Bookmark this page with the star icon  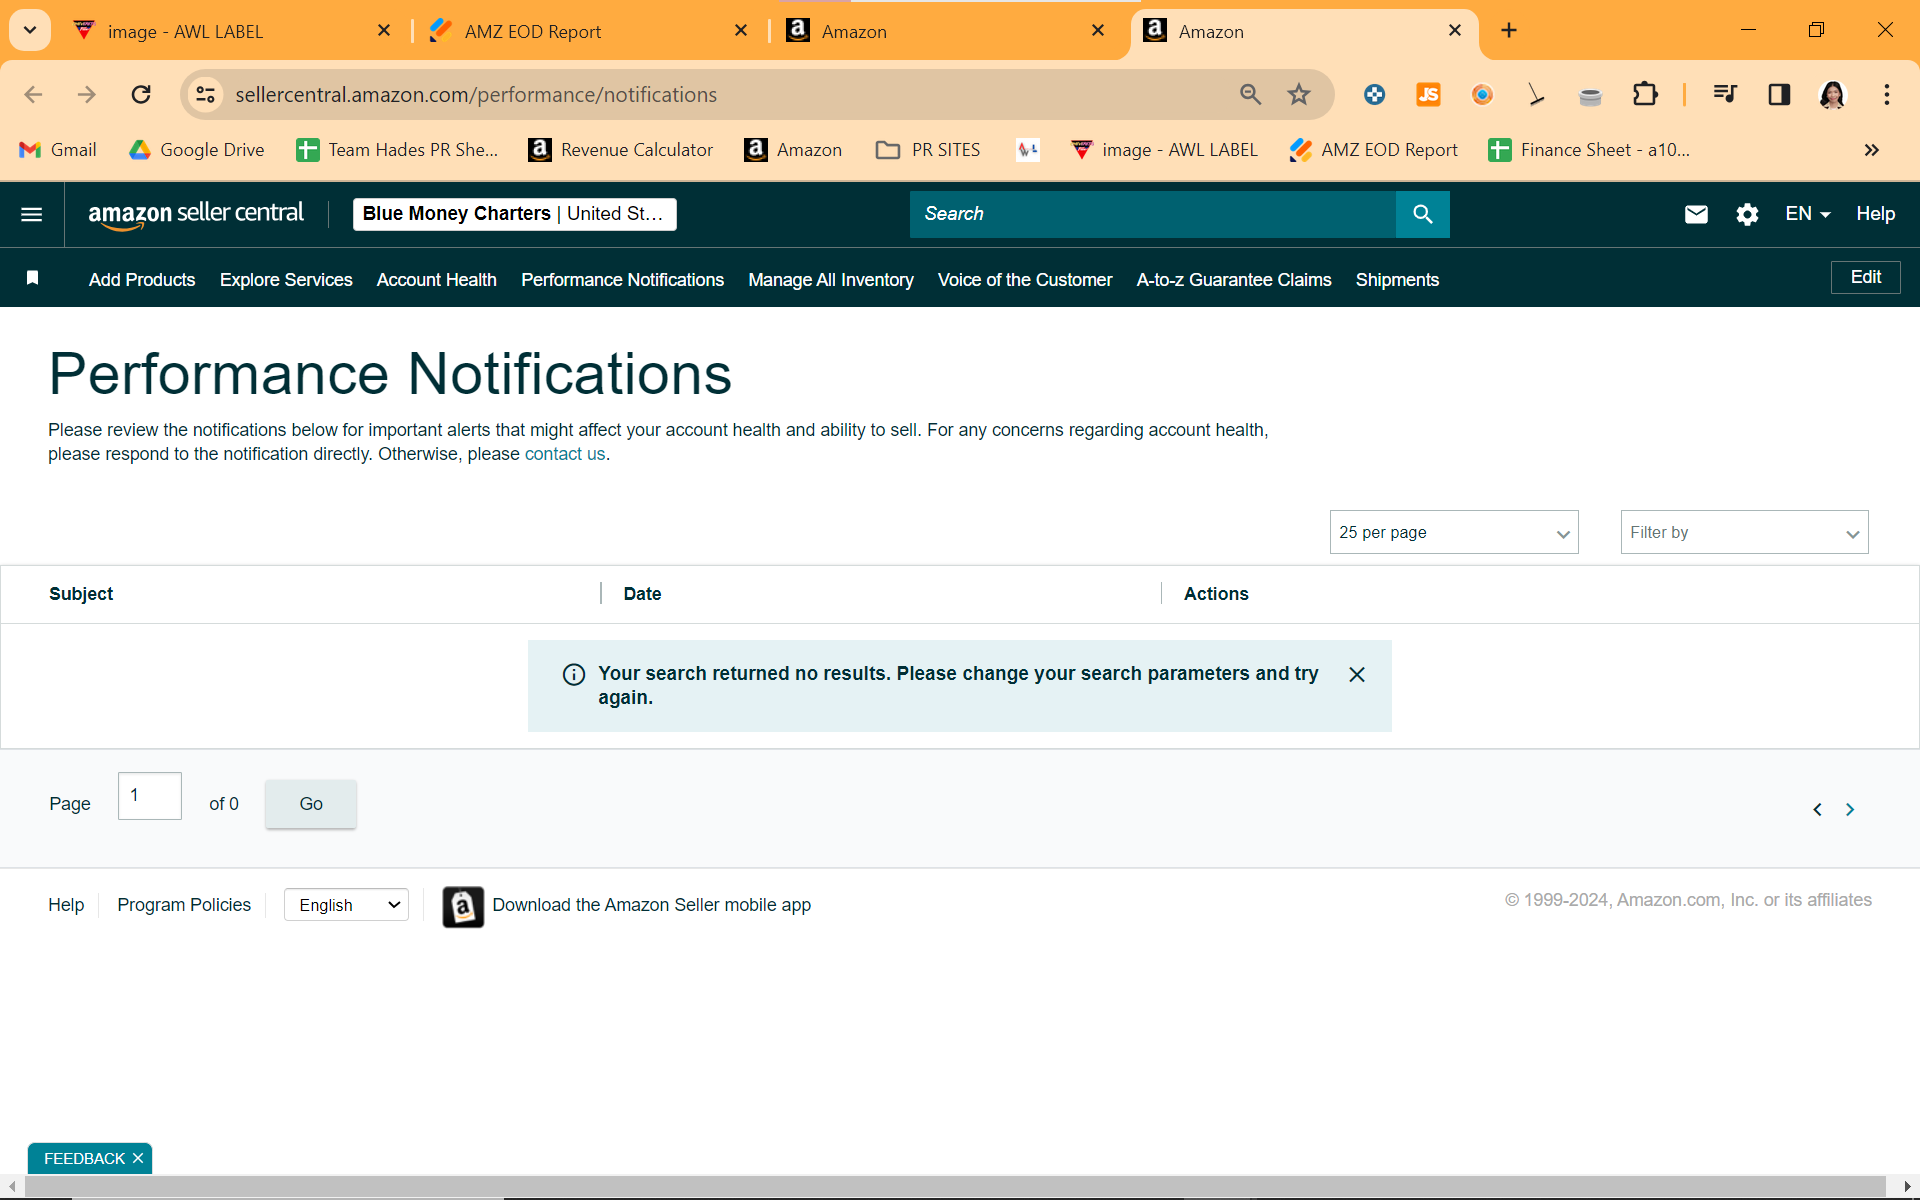1298,94
